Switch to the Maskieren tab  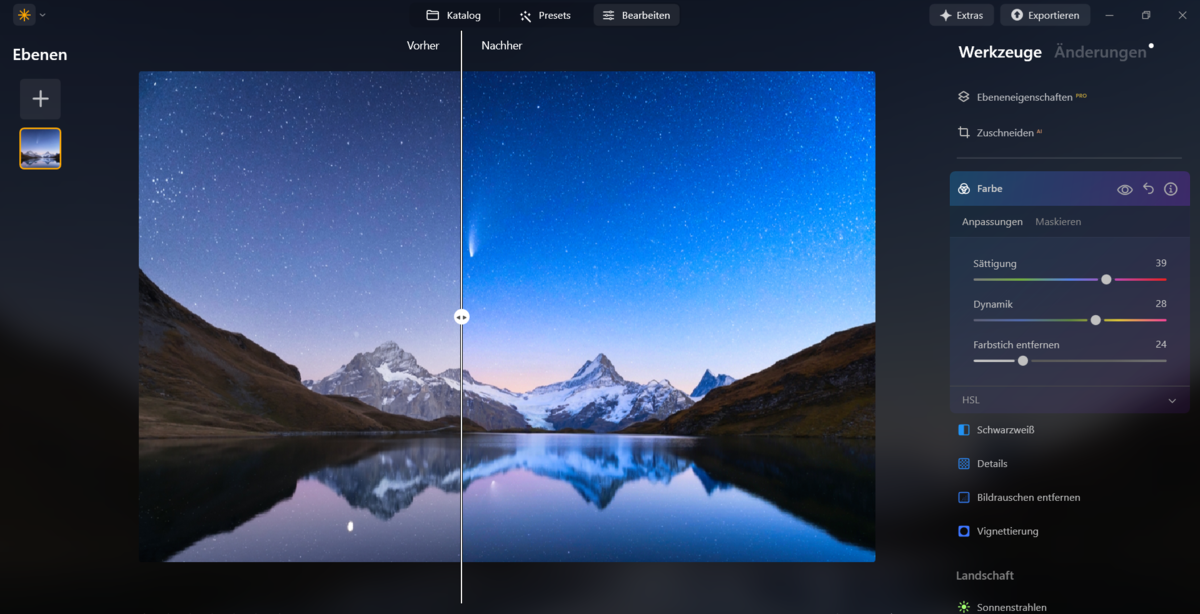coord(1058,221)
